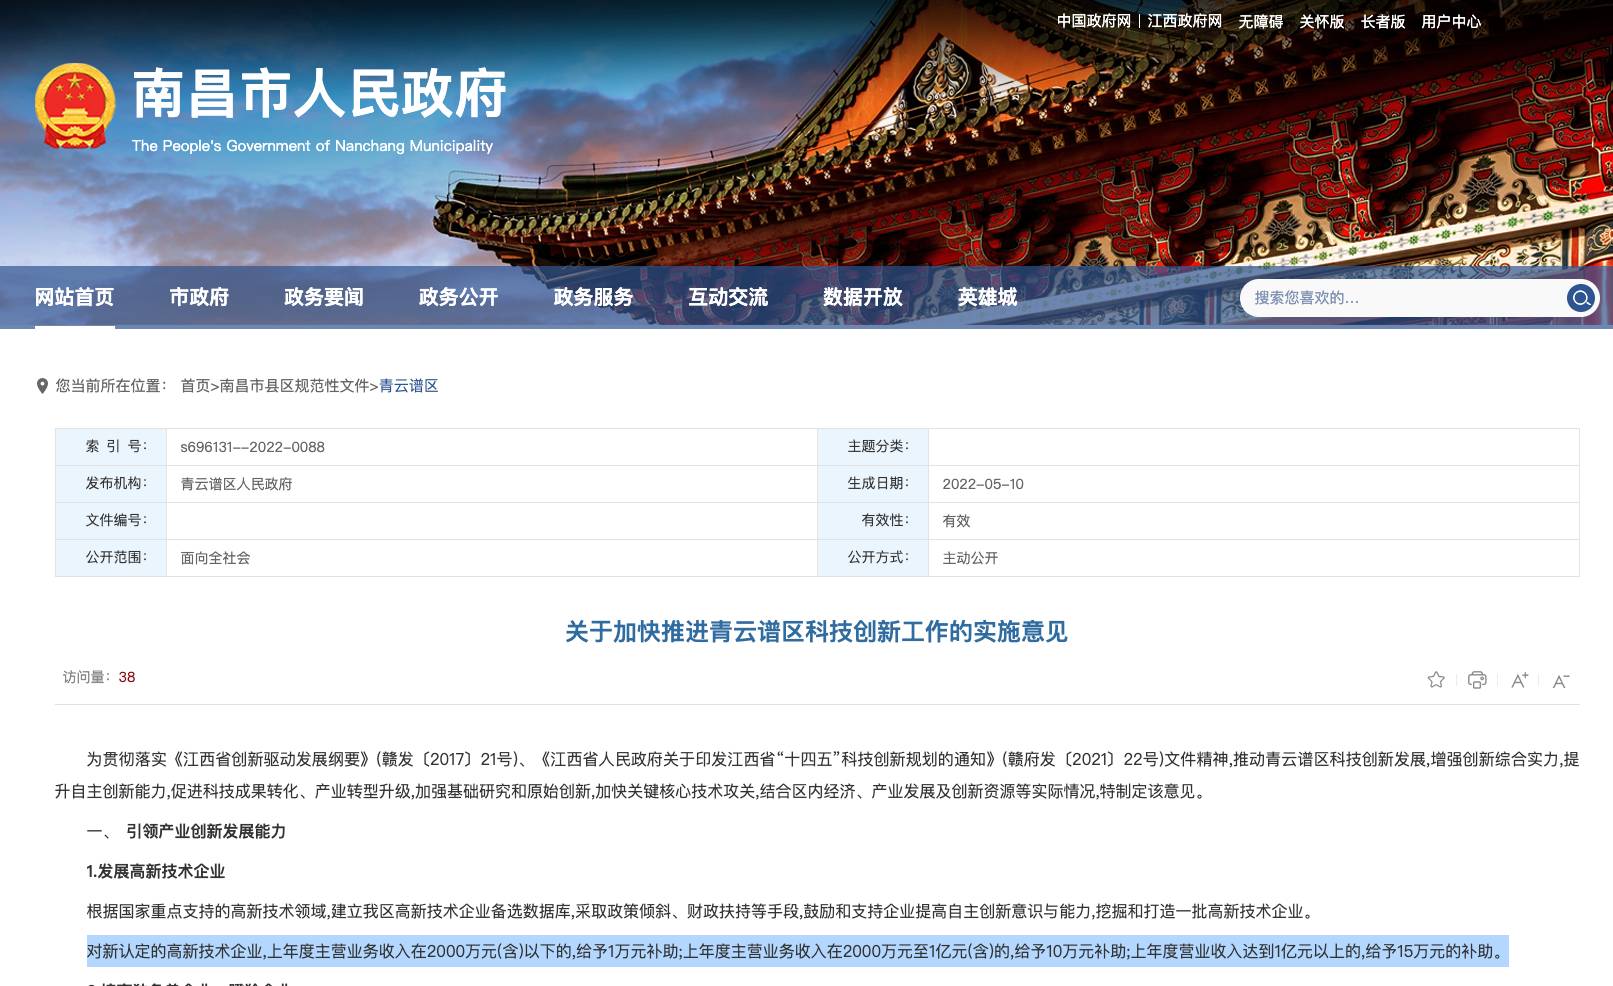Click the national emblem logo
This screenshot has height=986, width=1613.
click(x=75, y=106)
